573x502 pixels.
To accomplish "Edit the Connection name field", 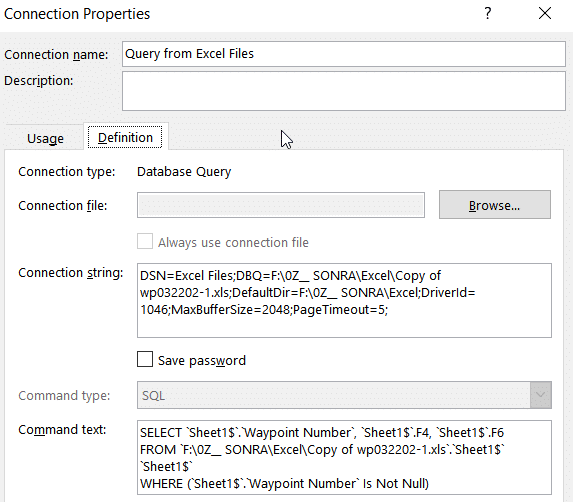I will [344, 54].
